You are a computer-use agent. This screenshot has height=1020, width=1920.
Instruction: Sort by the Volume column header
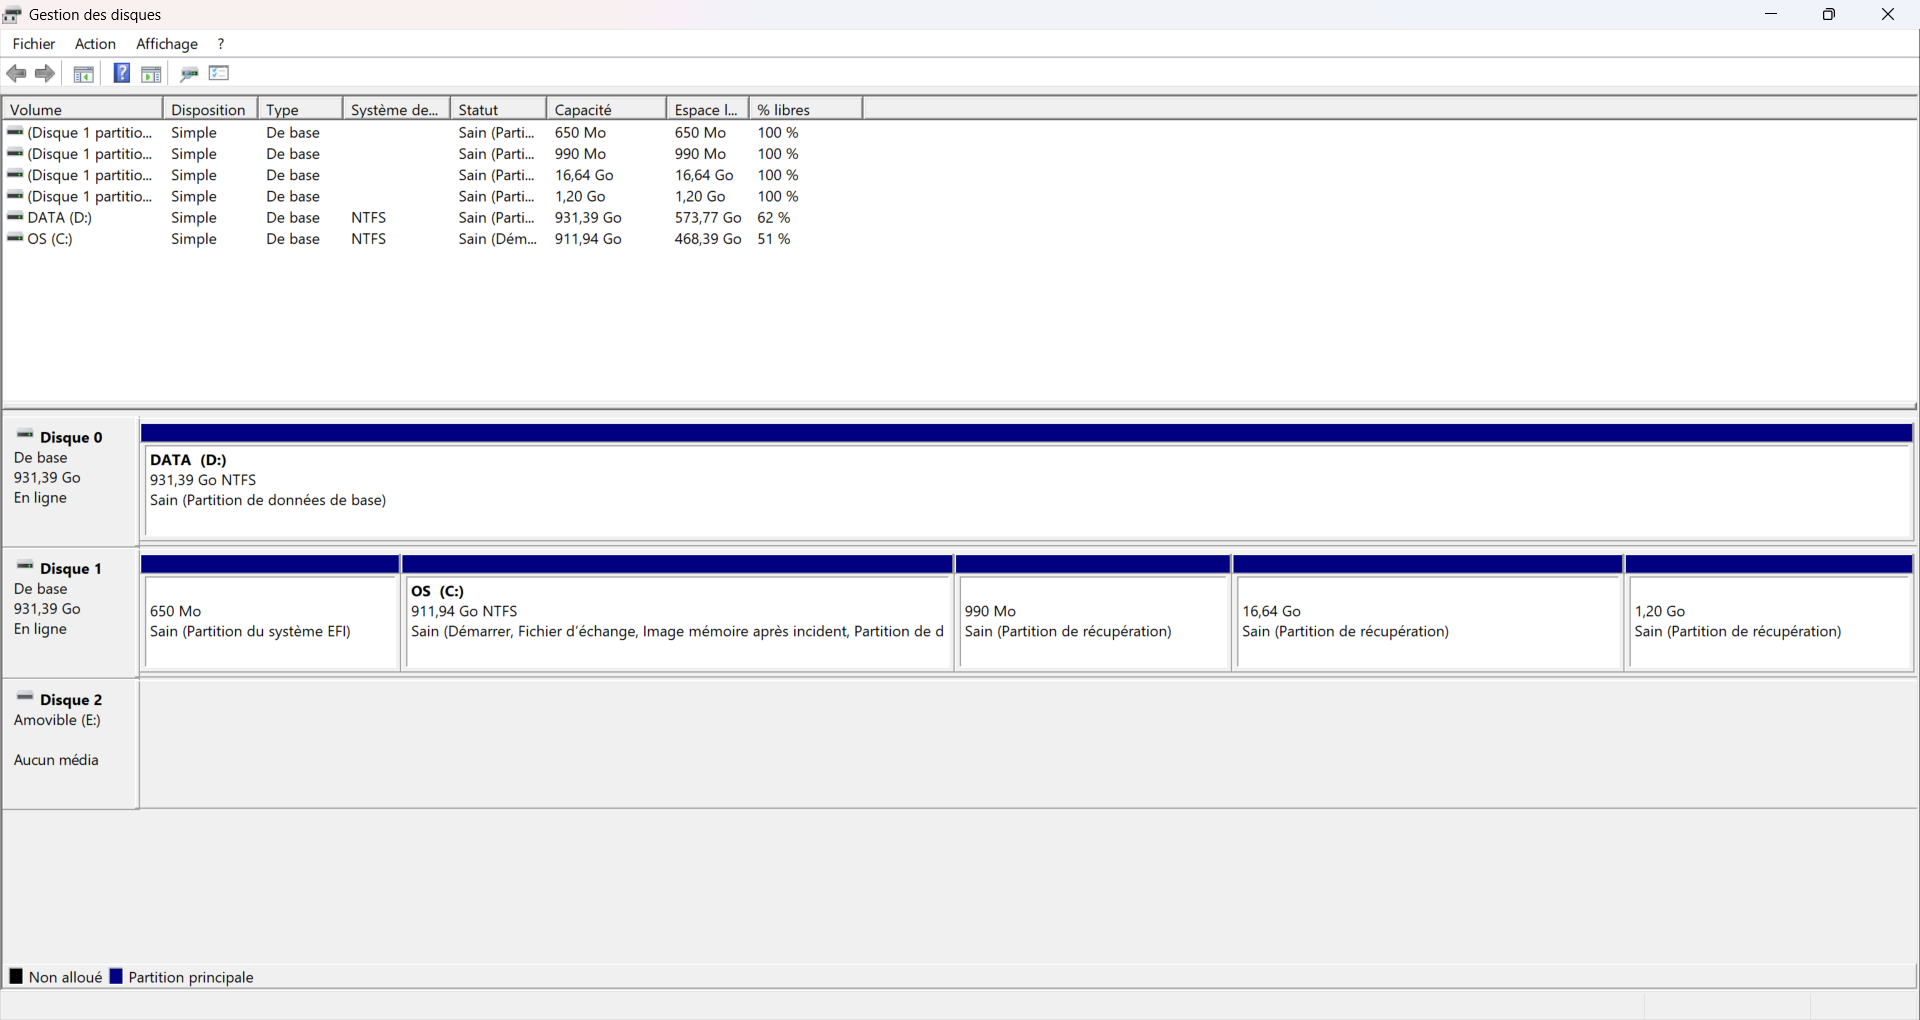(82, 109)
